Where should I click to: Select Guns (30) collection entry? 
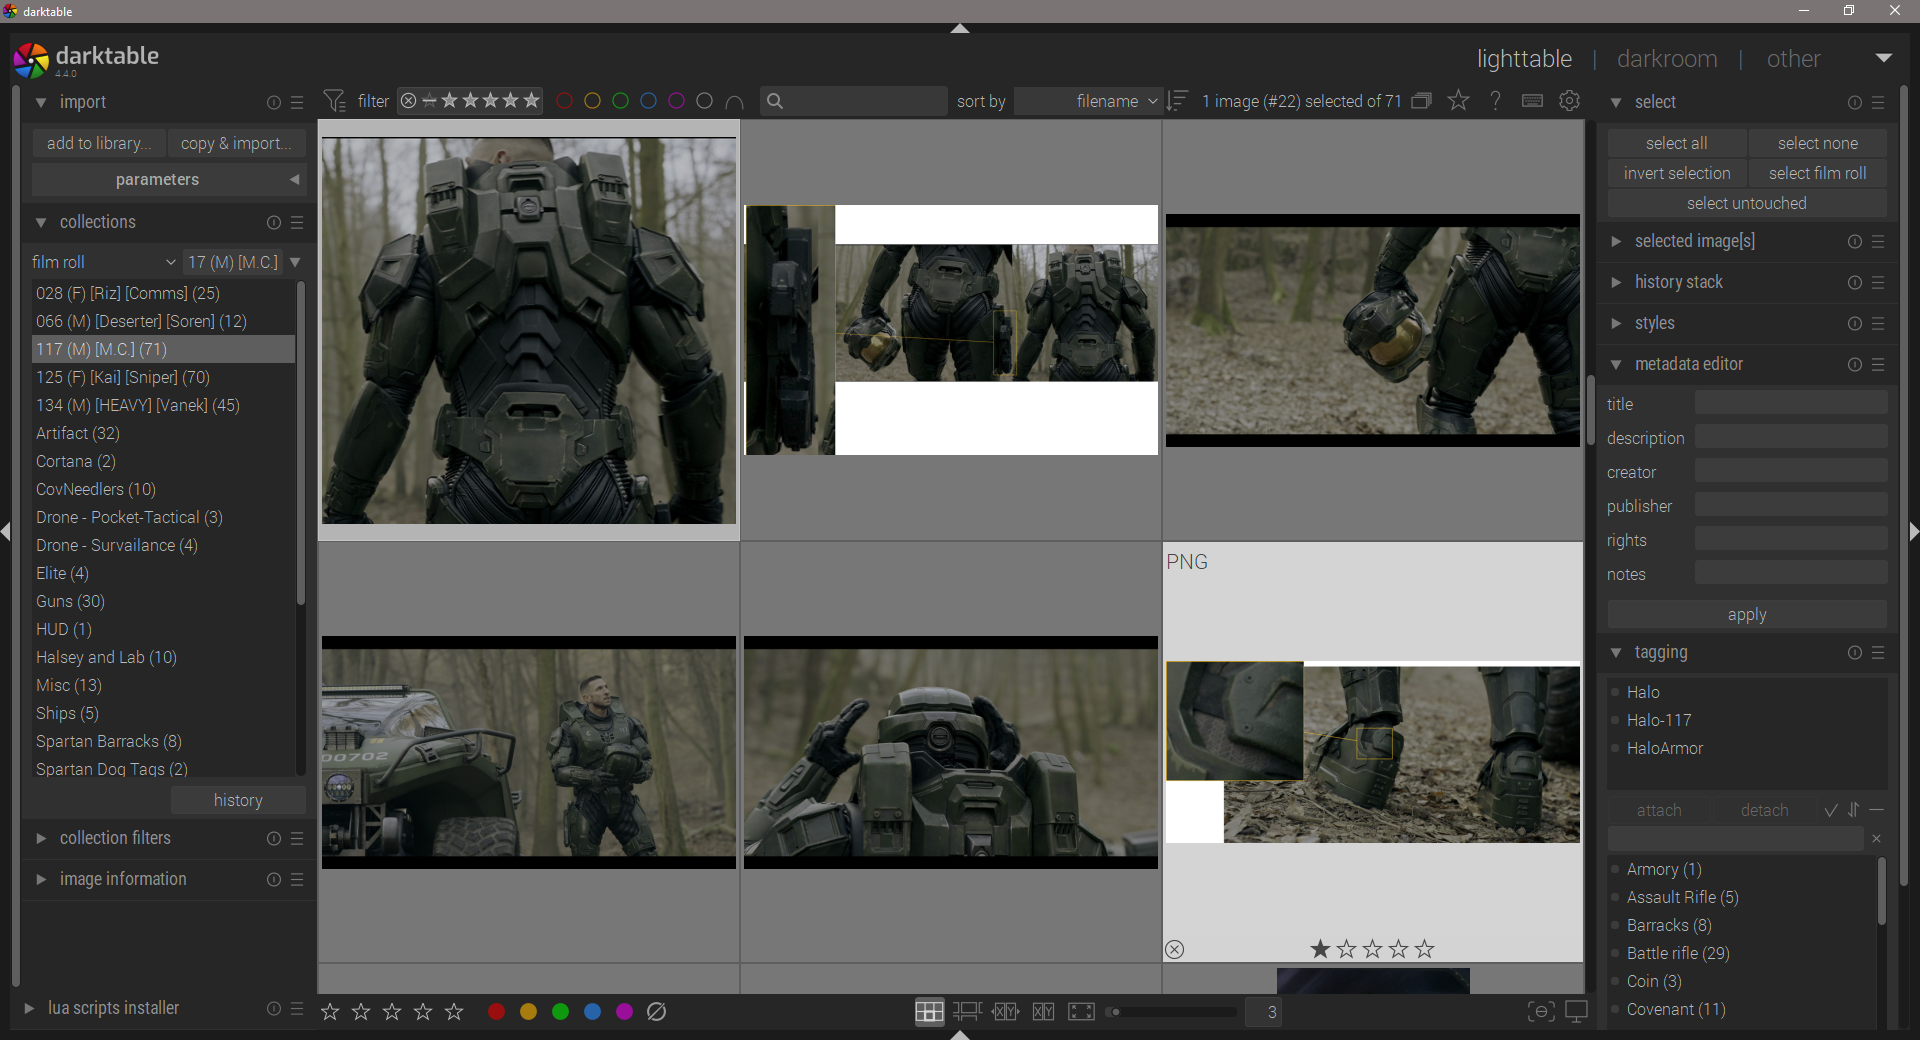coord(70,601)
